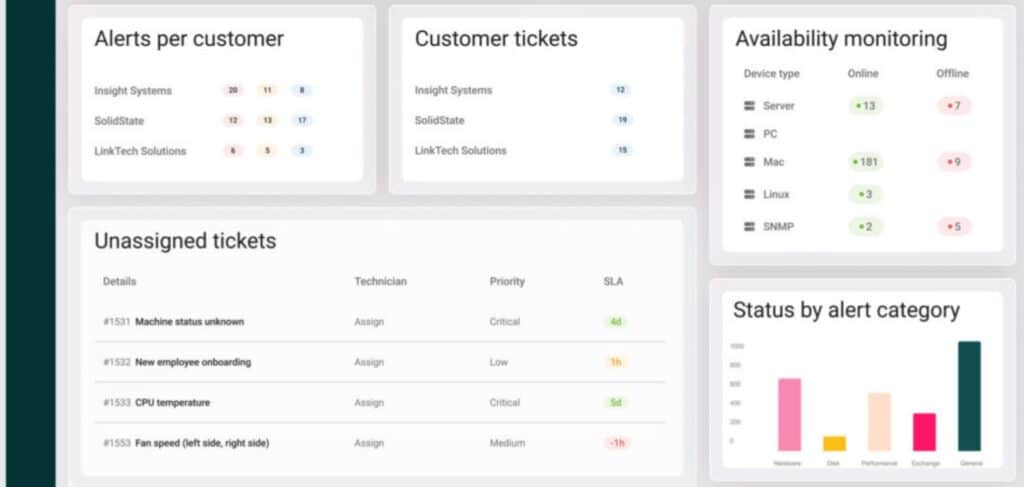Click SolidState red alert badge 12
This screenshot has height=487, width=1024.
click(x=232, y=121)
